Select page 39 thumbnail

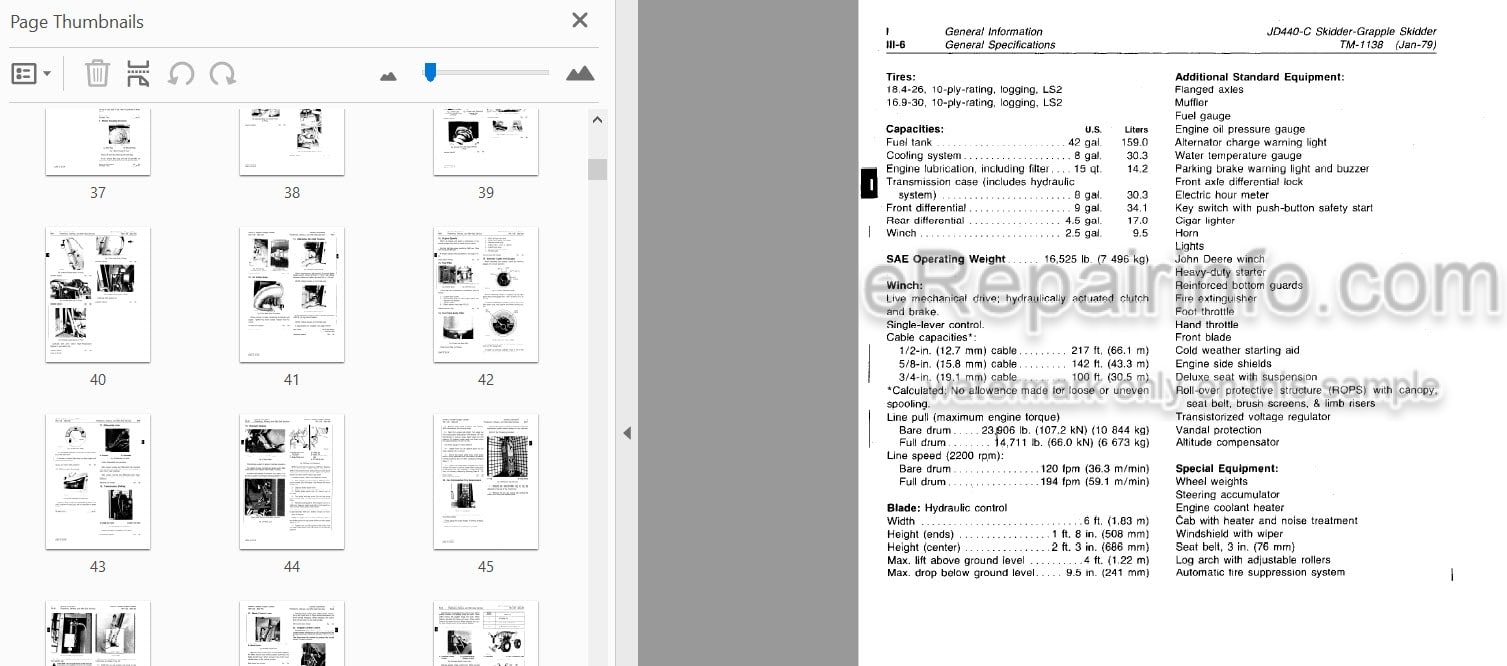[x=486, y=142]
